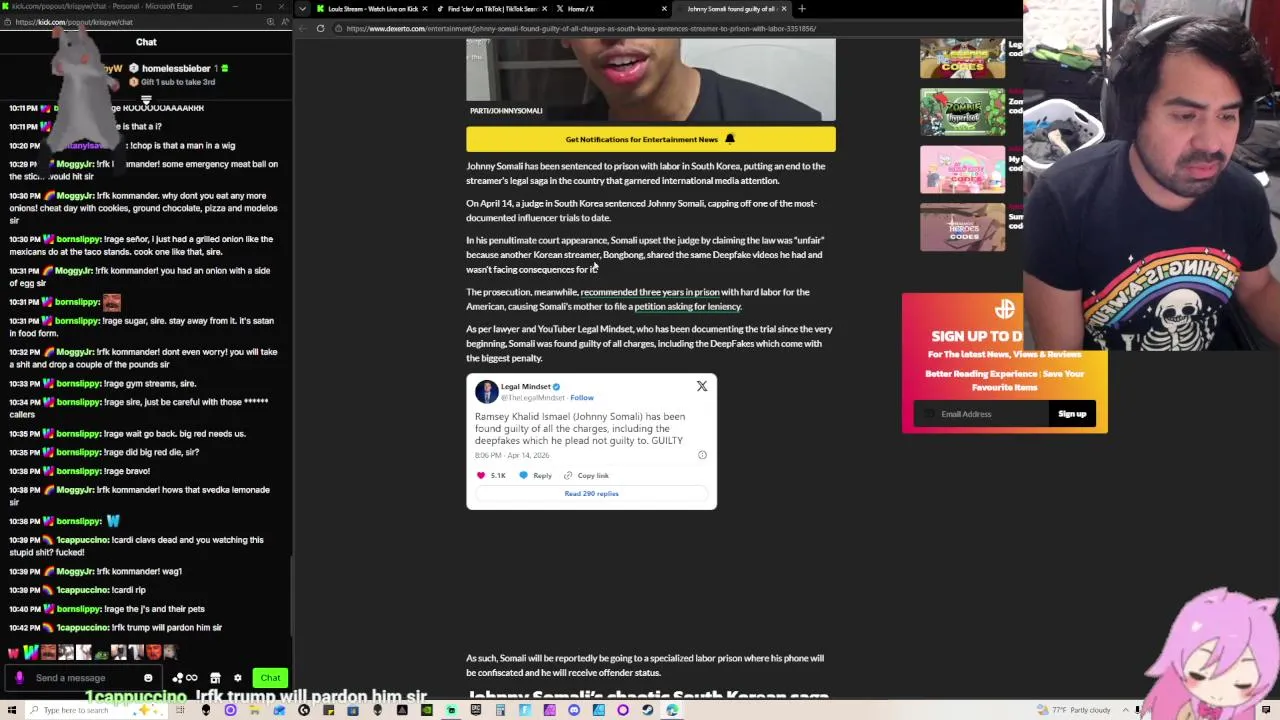
Task: Click the newsletter Sign up button
Action: (x=1072, y=414)
